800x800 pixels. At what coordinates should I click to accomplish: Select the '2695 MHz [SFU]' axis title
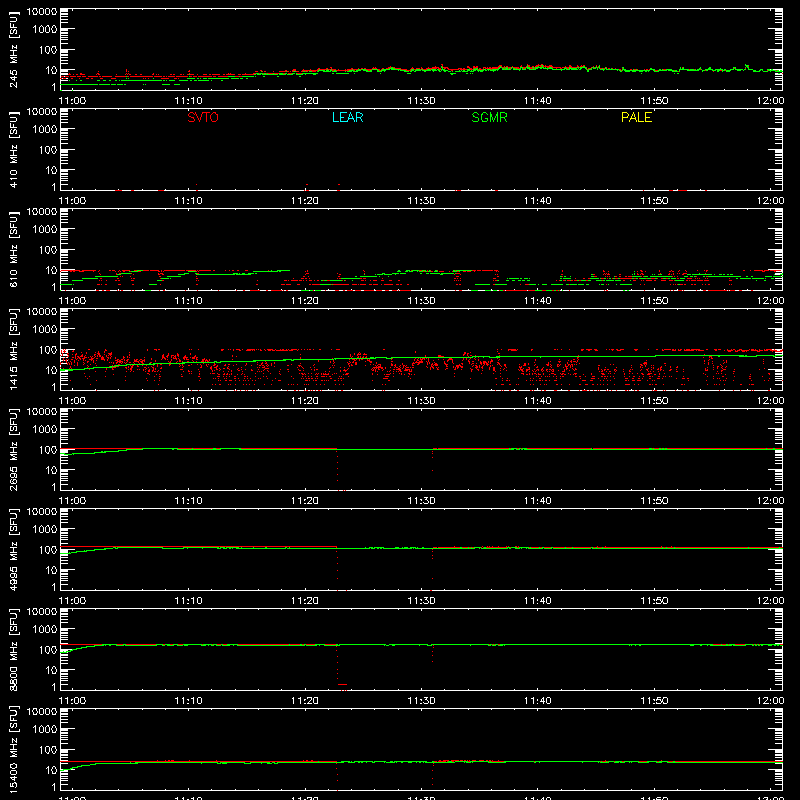point(13,449)
